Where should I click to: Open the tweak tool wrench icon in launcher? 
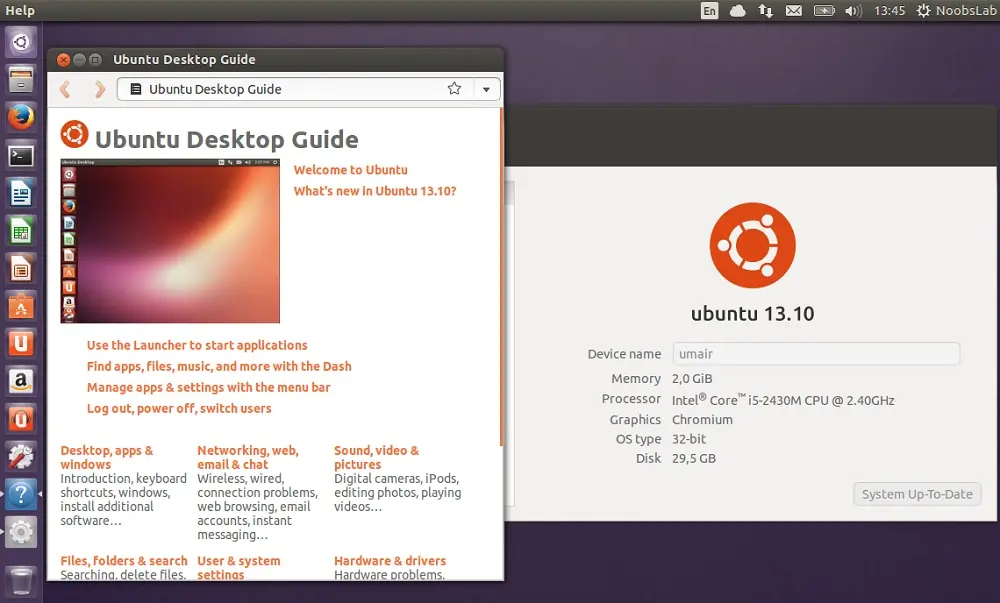(20, 456)
